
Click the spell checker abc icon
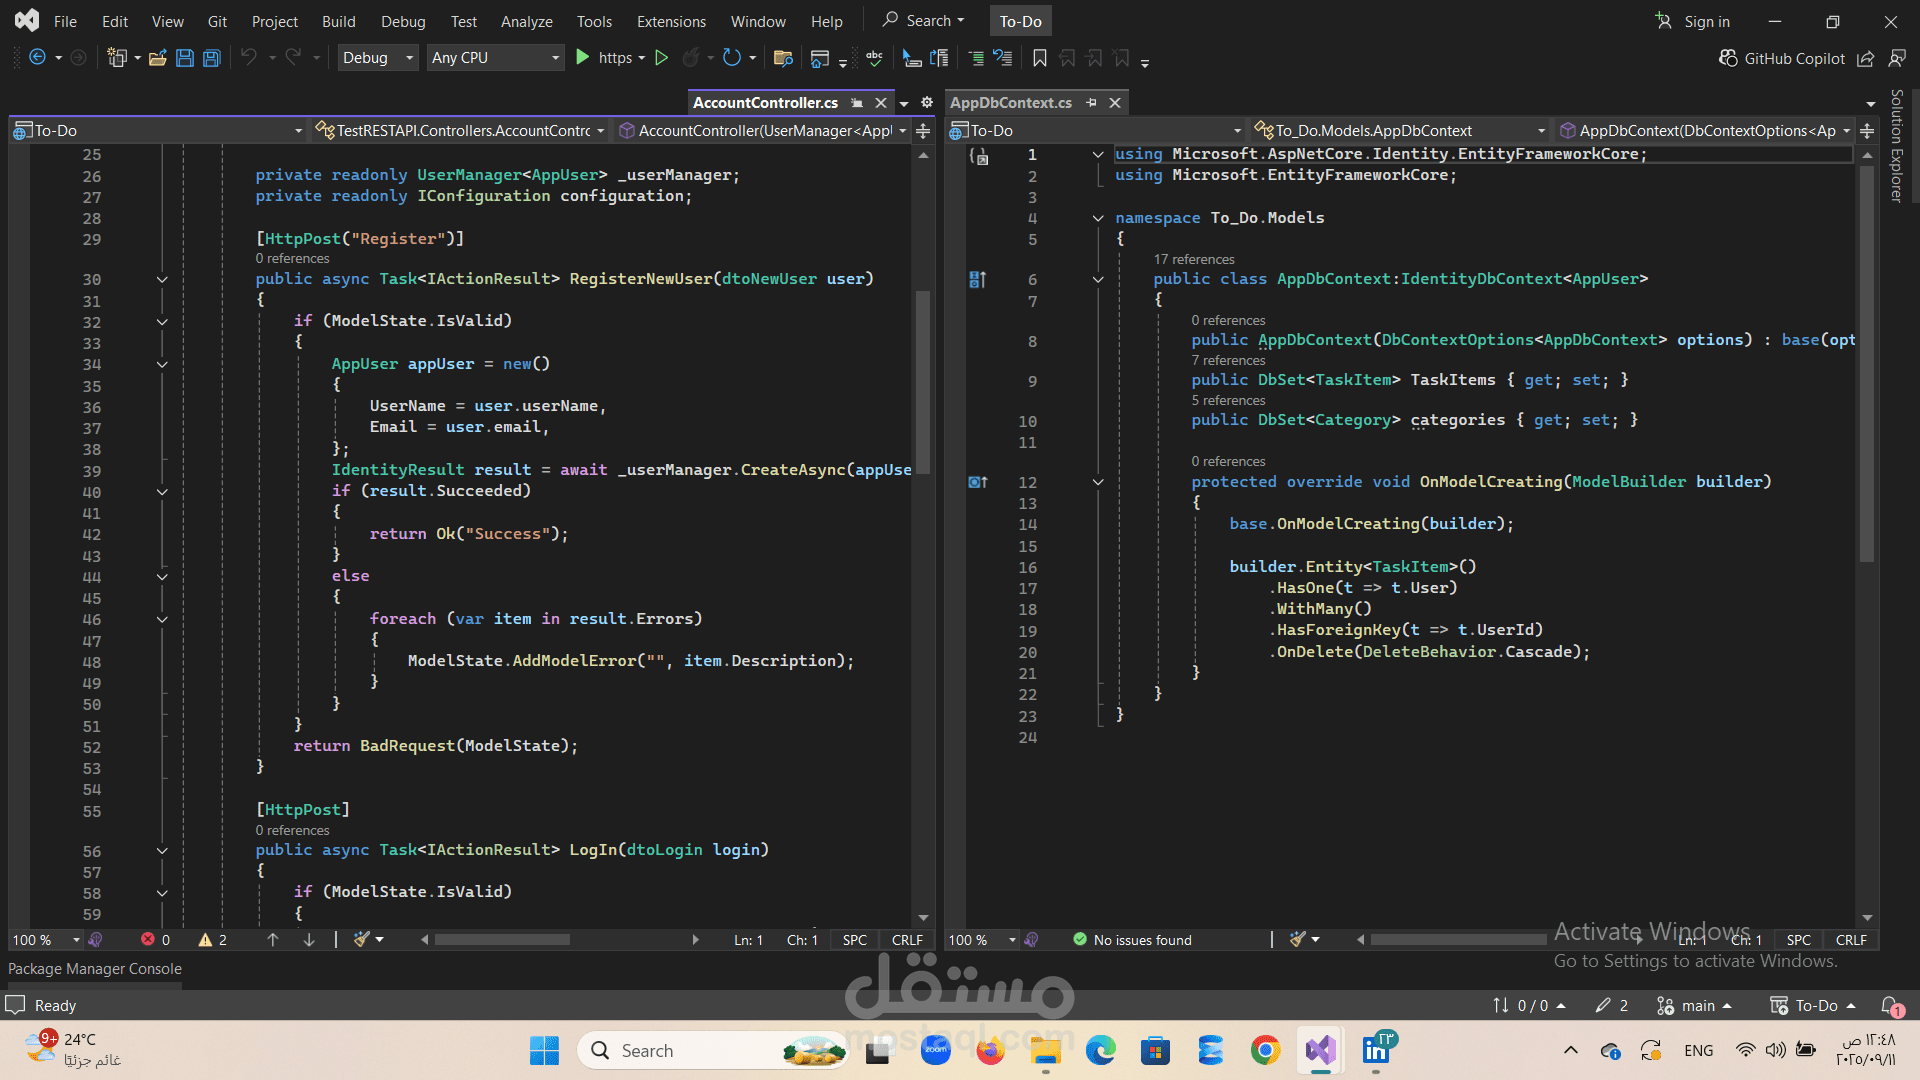click(874, 58)
